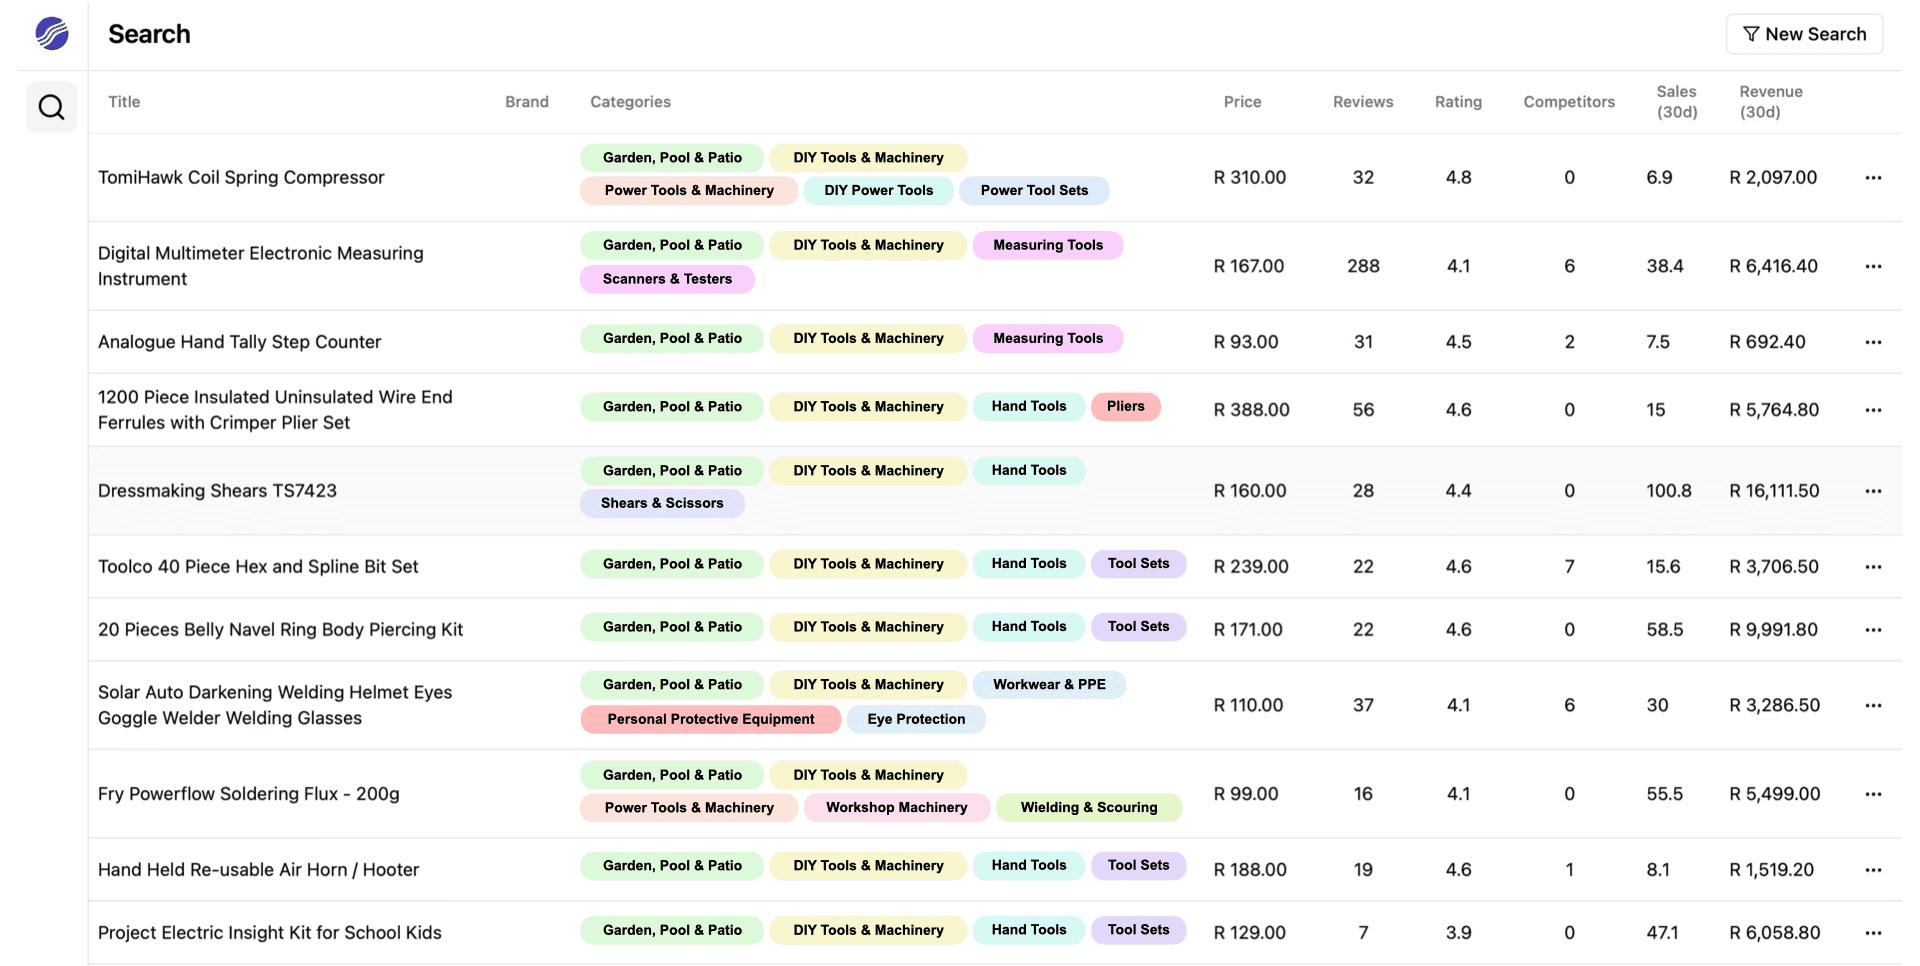Open three-dot menu for Digital Multimeter row
This screenshot has width=1920, height=966.
coord(1873,267)
